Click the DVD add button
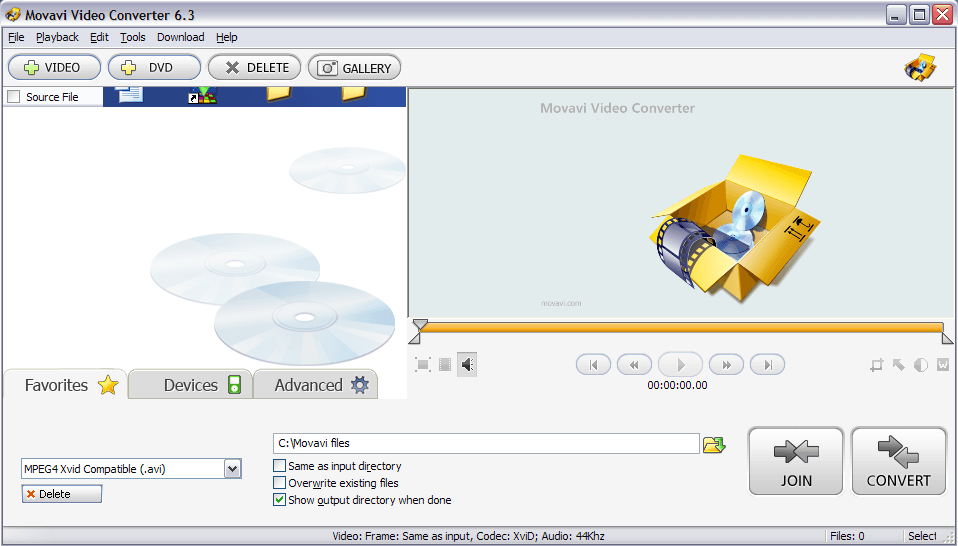Viewport: 958px width, 546px height. point(154,67)
